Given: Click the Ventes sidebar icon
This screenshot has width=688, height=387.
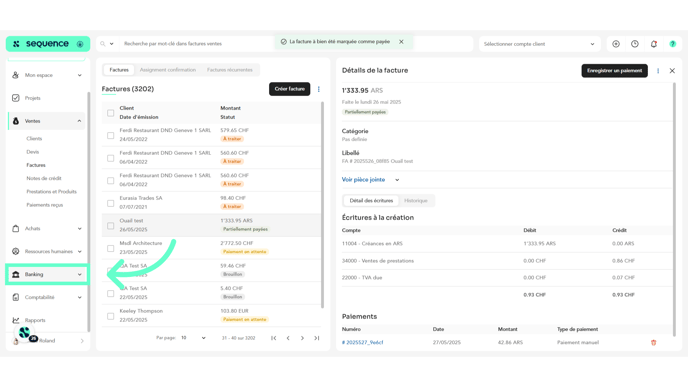Looking at the screenshot, I should (16, 121).
